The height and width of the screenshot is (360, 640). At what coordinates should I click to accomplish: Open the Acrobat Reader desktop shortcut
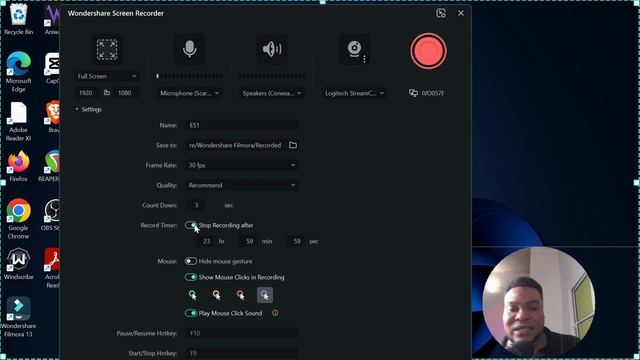52,268
